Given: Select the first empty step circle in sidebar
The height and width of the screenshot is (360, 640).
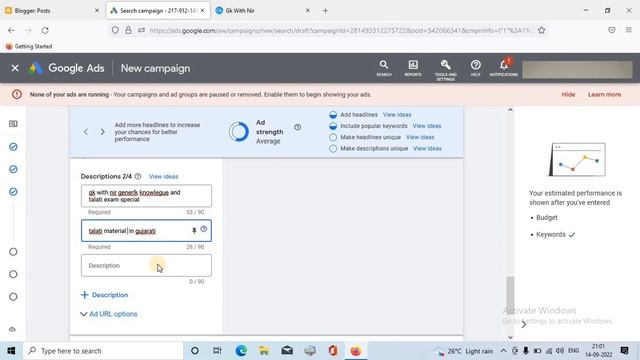Looking at the screenshot, I should [13, 252].
